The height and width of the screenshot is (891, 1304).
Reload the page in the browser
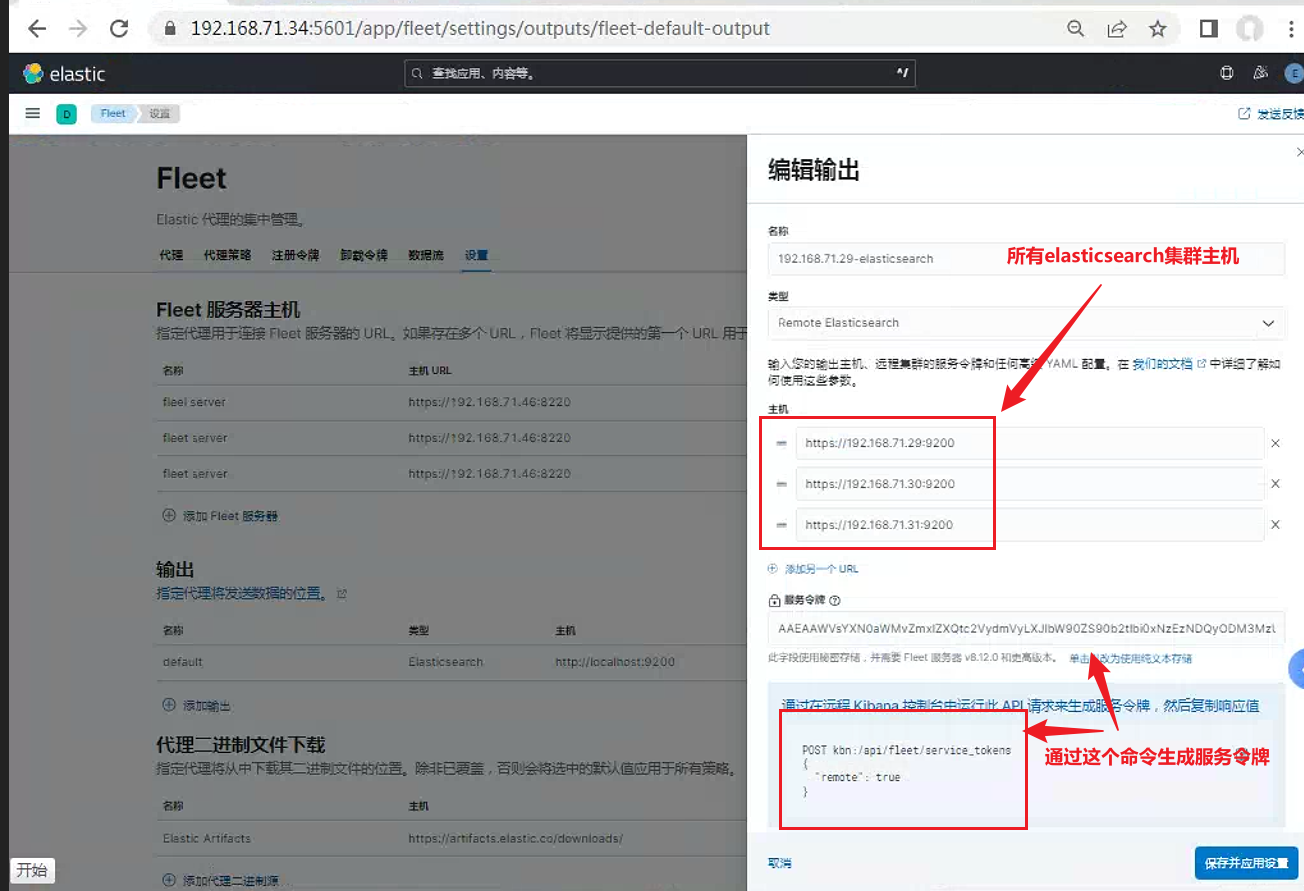click(119, 29)
